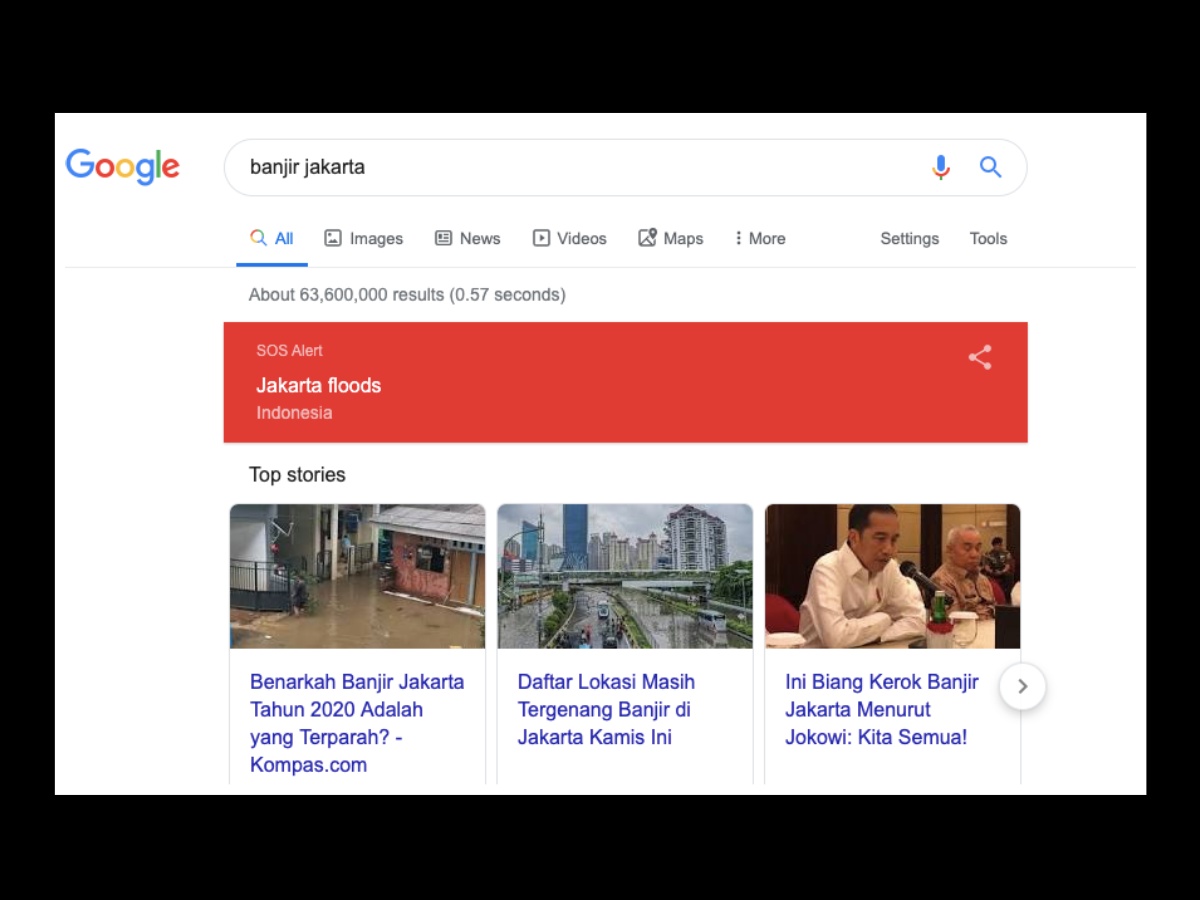Open the More options menu
The width and height of the screenshot is (1200, 900).
[760, 238]
